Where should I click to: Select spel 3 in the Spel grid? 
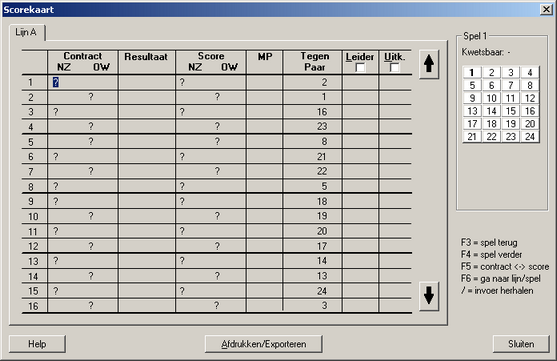tap(511, 72)
